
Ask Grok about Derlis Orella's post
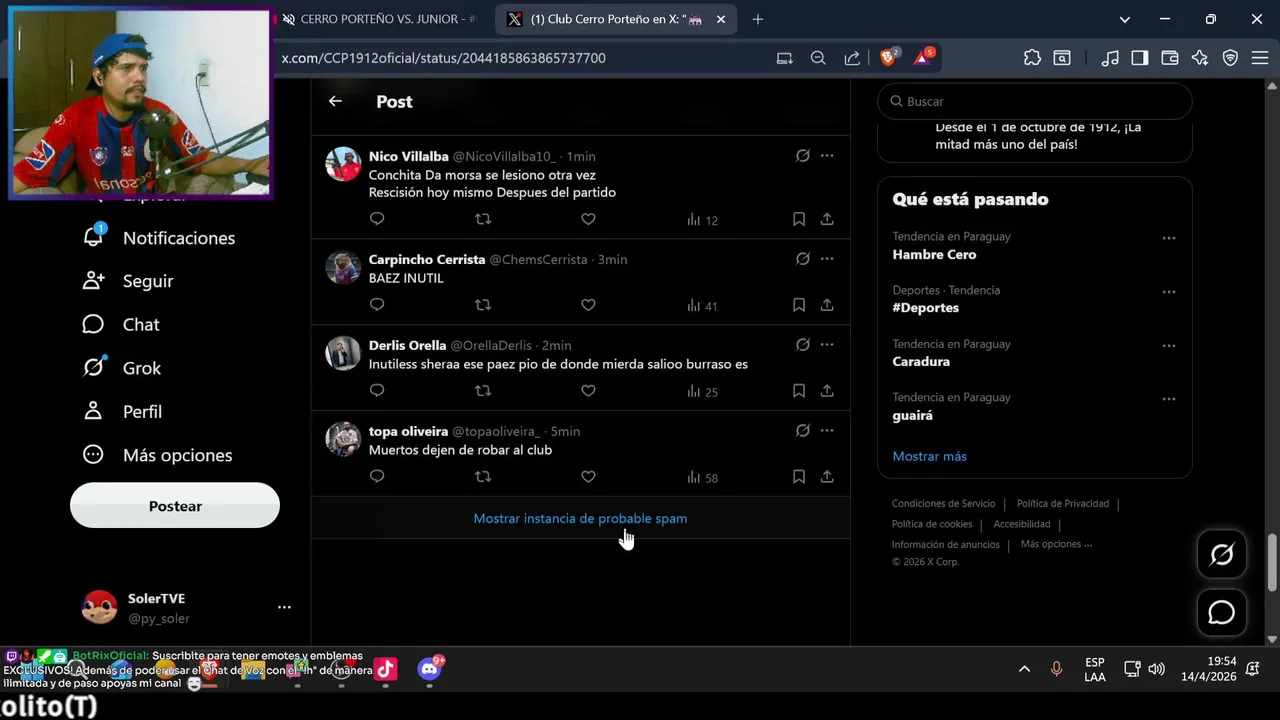click(802, 345)
